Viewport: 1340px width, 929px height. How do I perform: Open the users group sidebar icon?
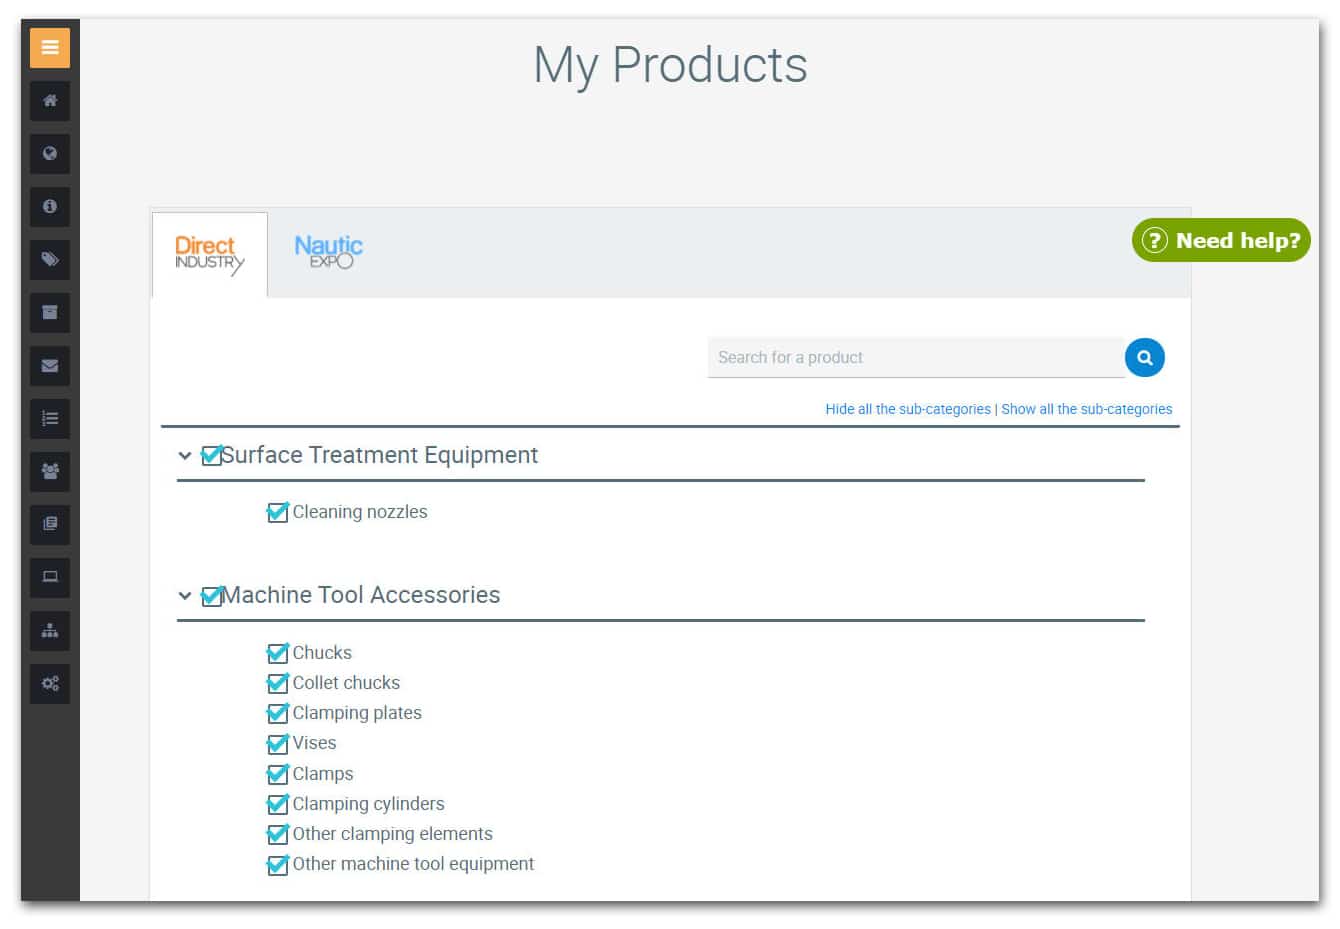50,472
